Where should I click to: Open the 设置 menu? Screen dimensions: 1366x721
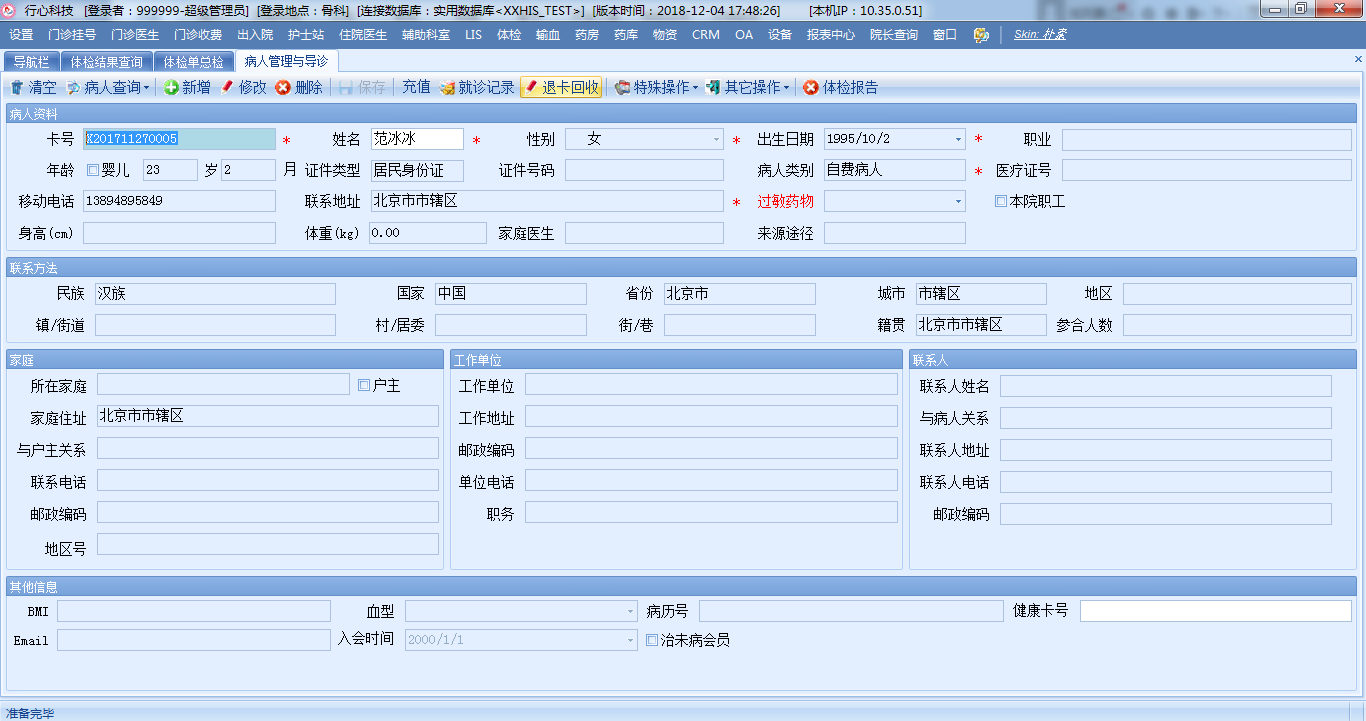(x=21, y=34)
